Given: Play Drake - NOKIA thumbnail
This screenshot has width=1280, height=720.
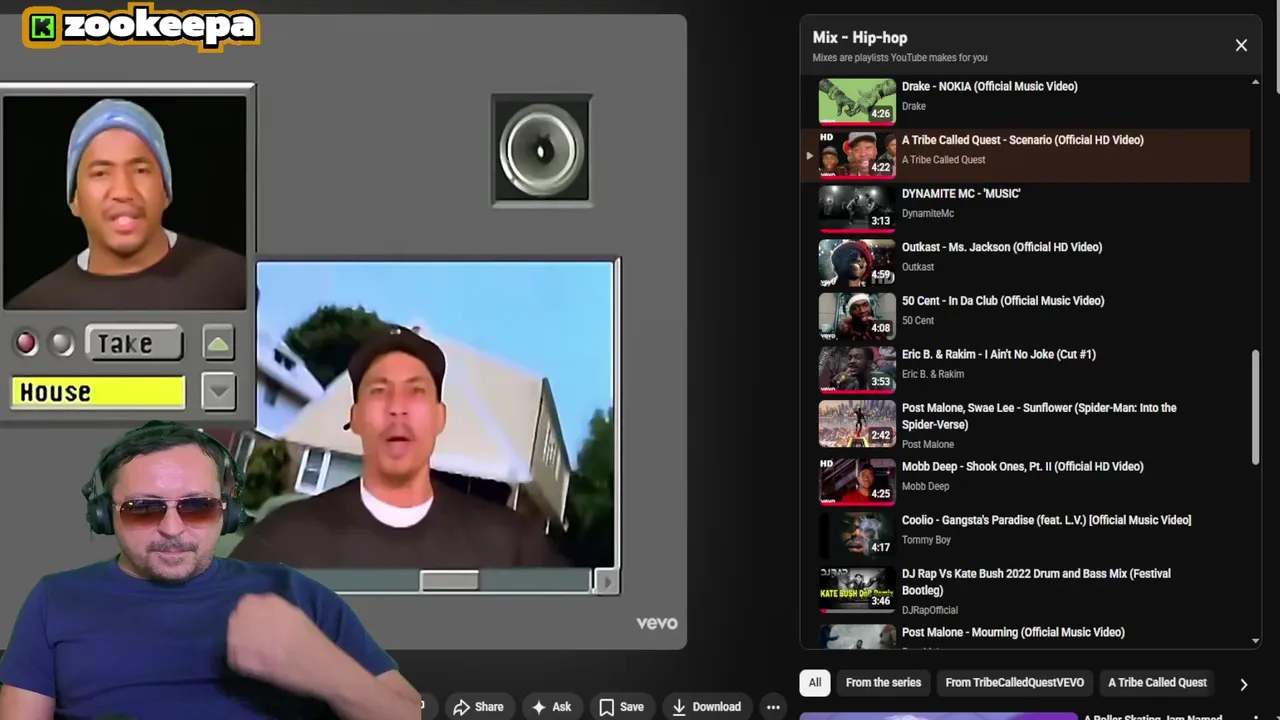Looking at the screenshot, I should click(x=857, y=100).
